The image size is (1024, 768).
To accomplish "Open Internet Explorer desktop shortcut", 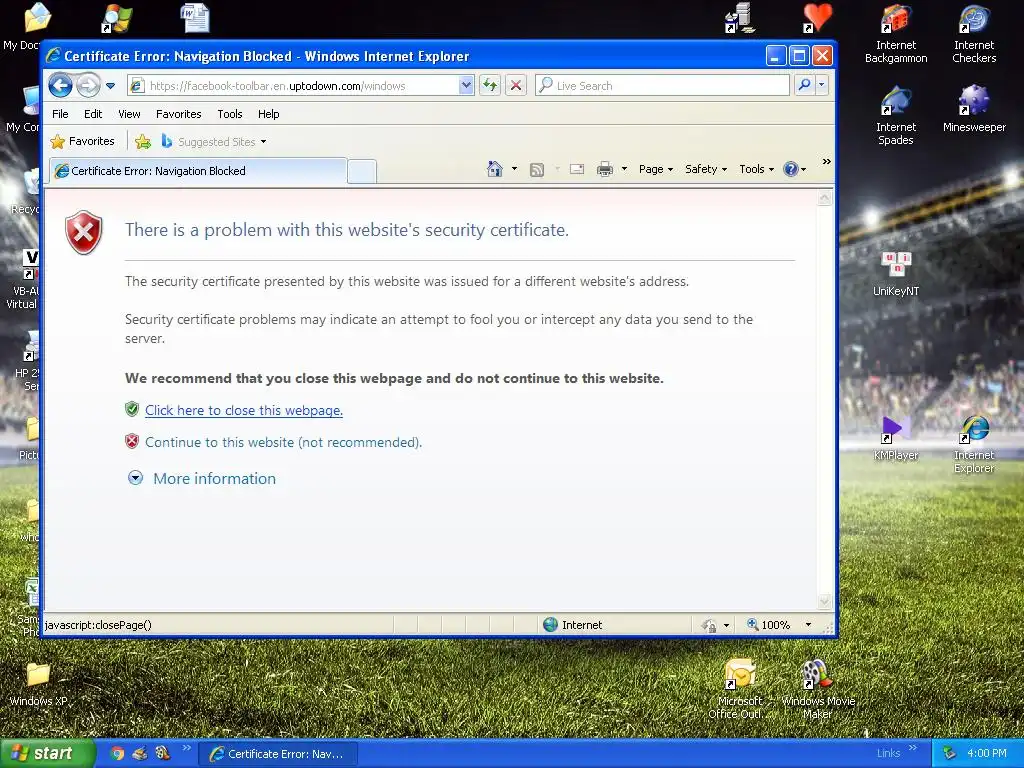I will tap(974, 444).
